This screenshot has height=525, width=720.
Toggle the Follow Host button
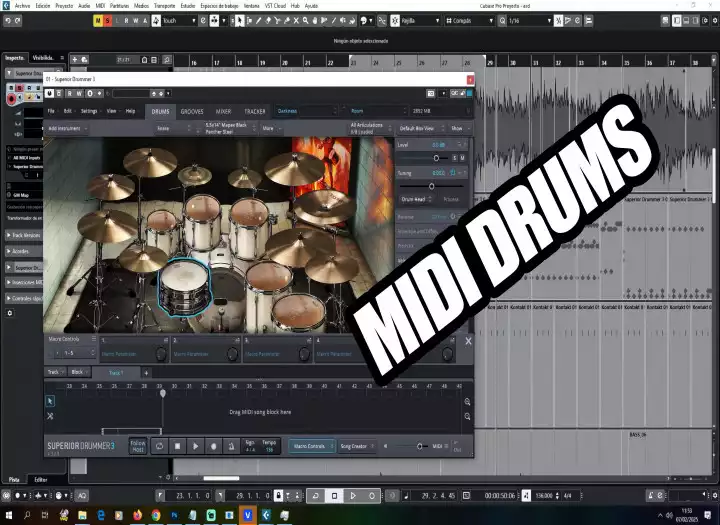[x=138, y=446]
